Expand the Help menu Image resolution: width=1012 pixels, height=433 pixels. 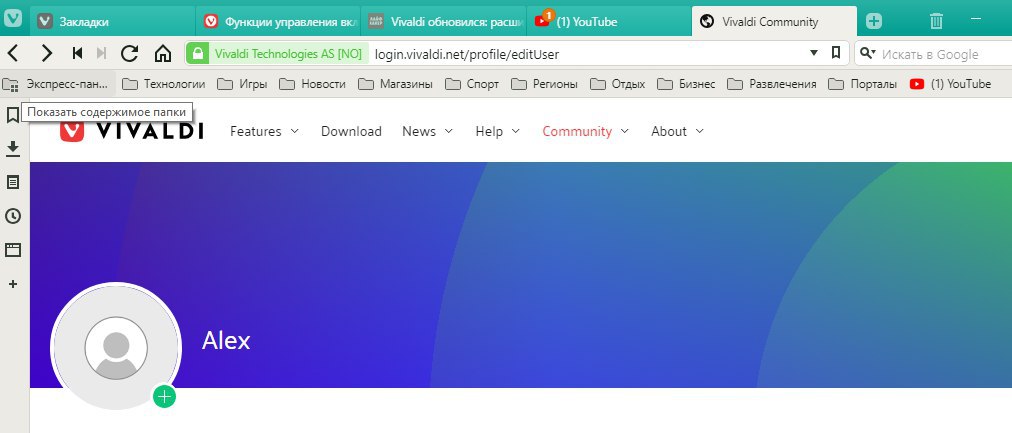[x=497, y=131]
